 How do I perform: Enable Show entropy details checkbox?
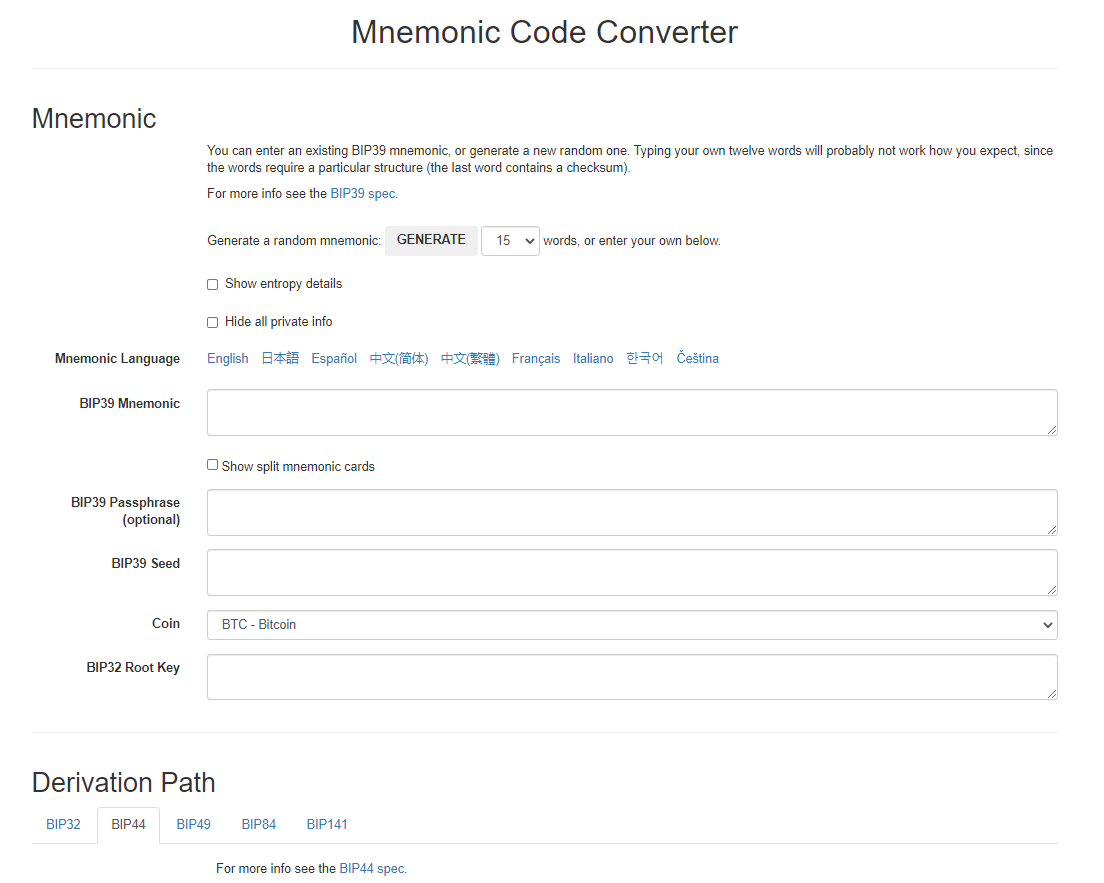coord(213,284)
